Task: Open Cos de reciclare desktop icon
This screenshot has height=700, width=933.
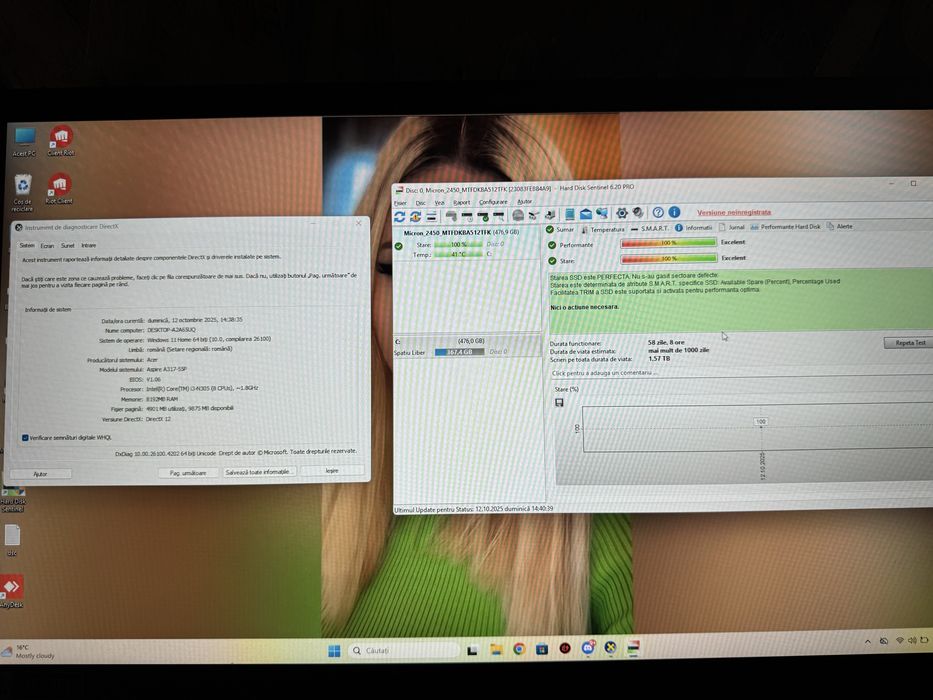Action: [23, 192]
